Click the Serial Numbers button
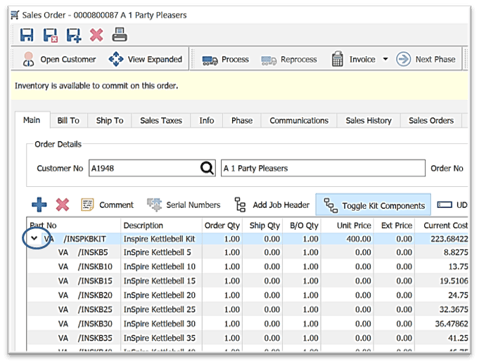479x364 pixels. tap(184, 205)
